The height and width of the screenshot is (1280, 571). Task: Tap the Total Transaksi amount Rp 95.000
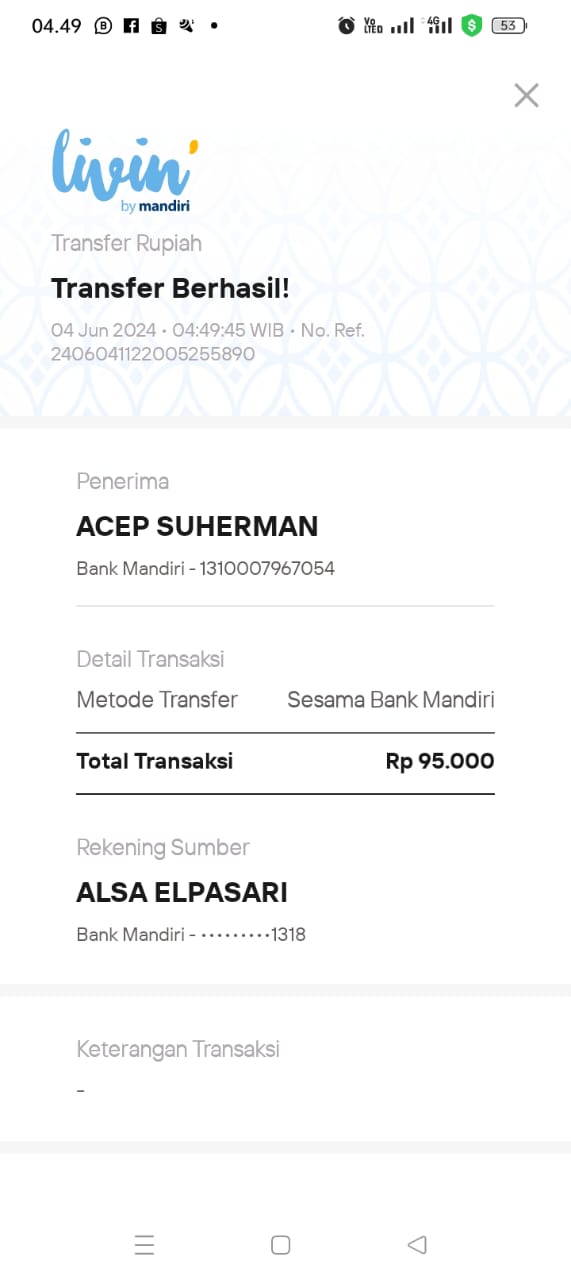(440, 761)
